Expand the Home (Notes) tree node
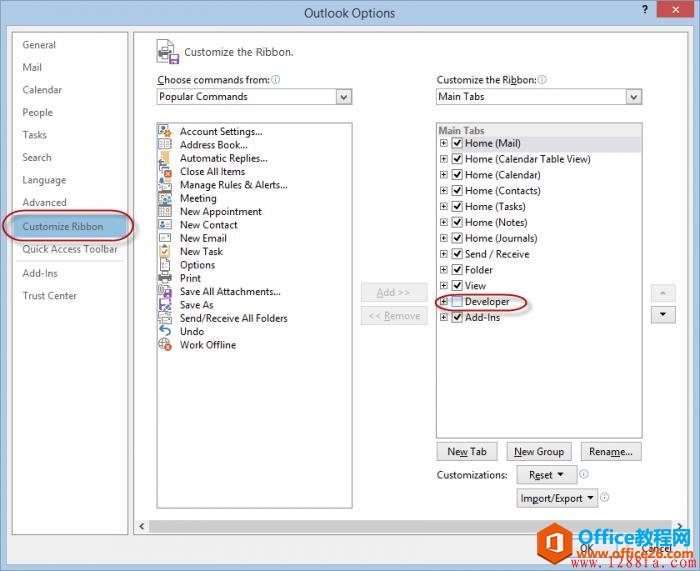 444,222
